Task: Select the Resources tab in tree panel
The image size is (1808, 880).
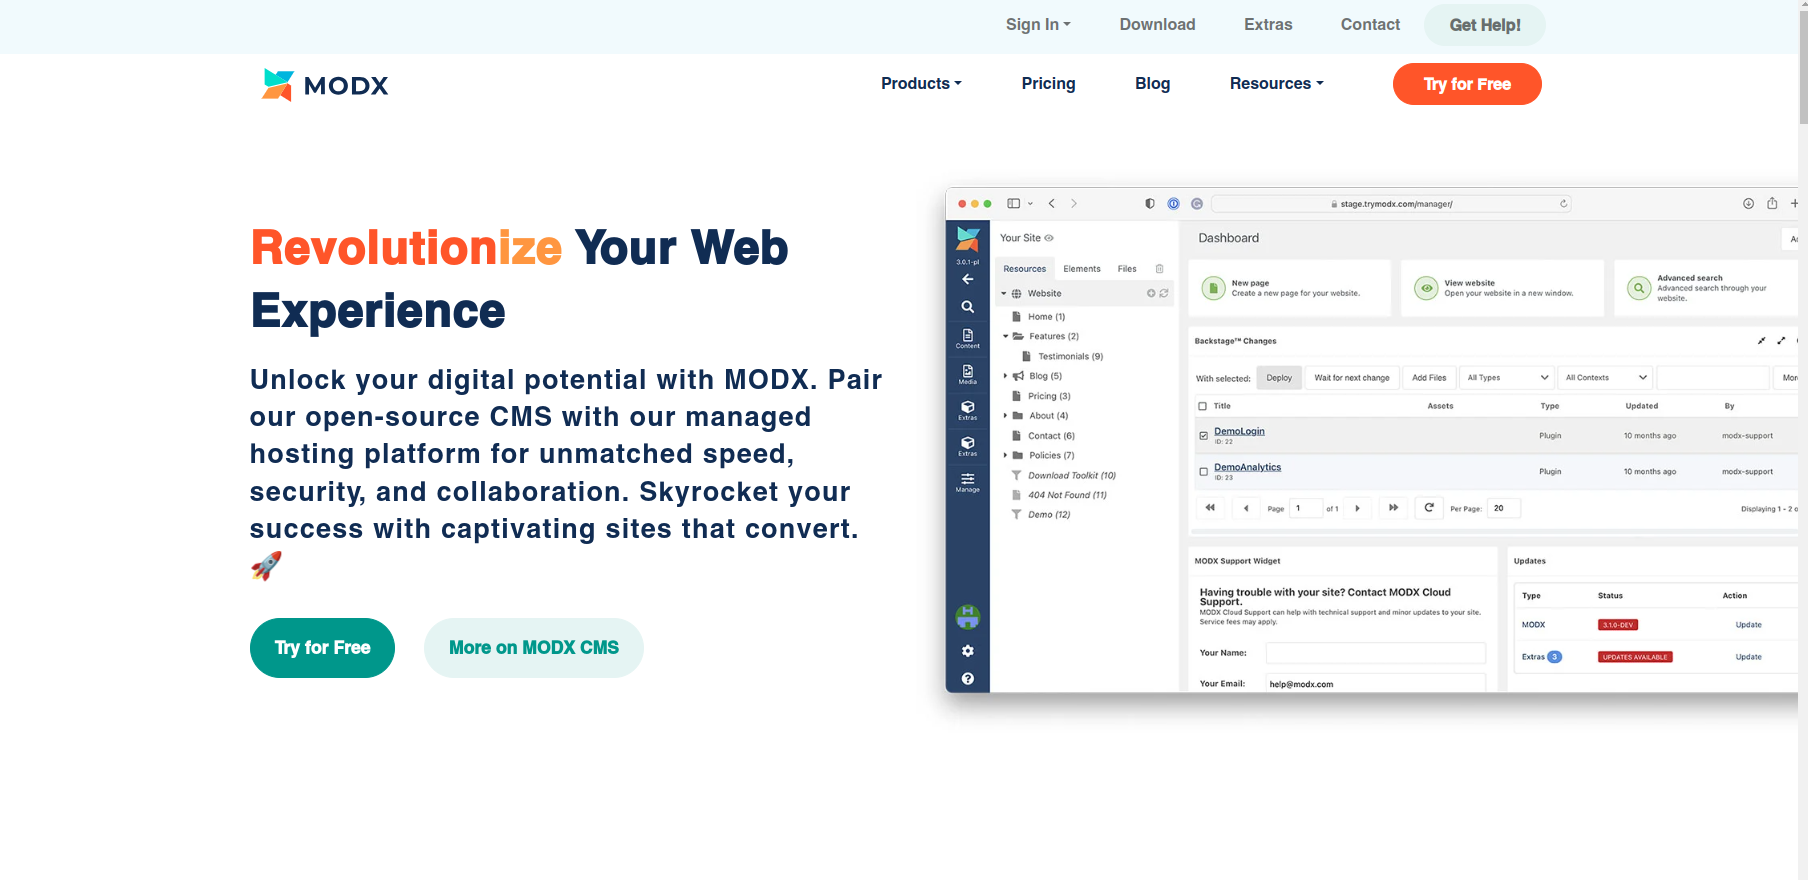Action: pos(1024,269)
